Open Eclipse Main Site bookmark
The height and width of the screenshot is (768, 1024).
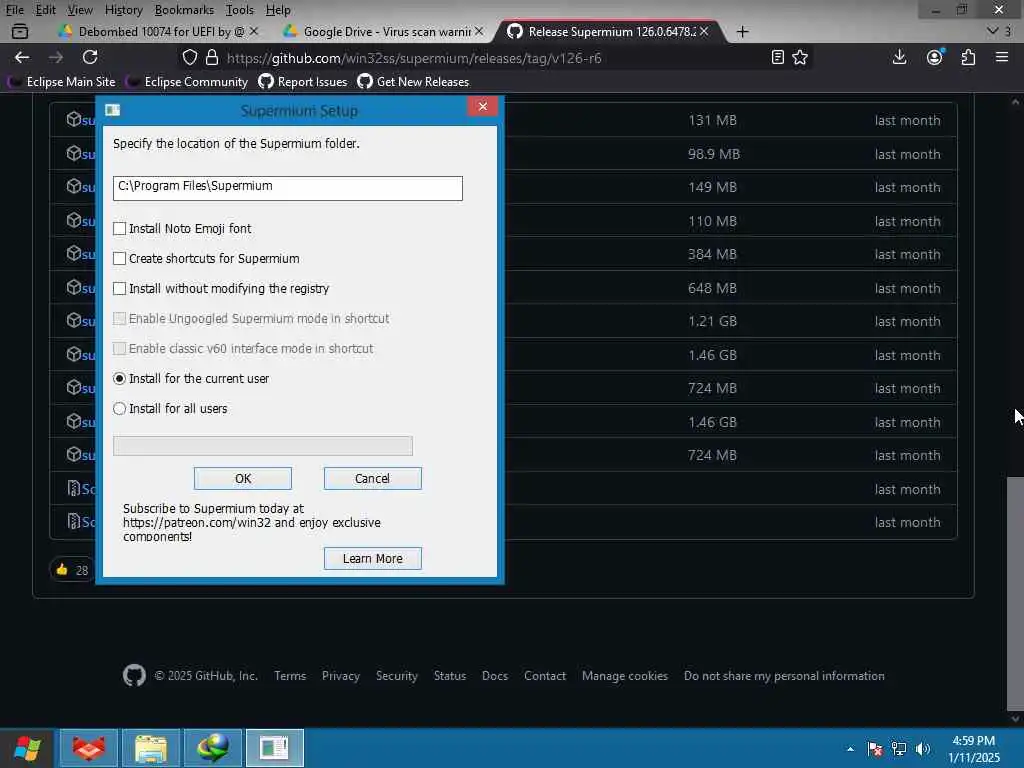click(61, 82)
